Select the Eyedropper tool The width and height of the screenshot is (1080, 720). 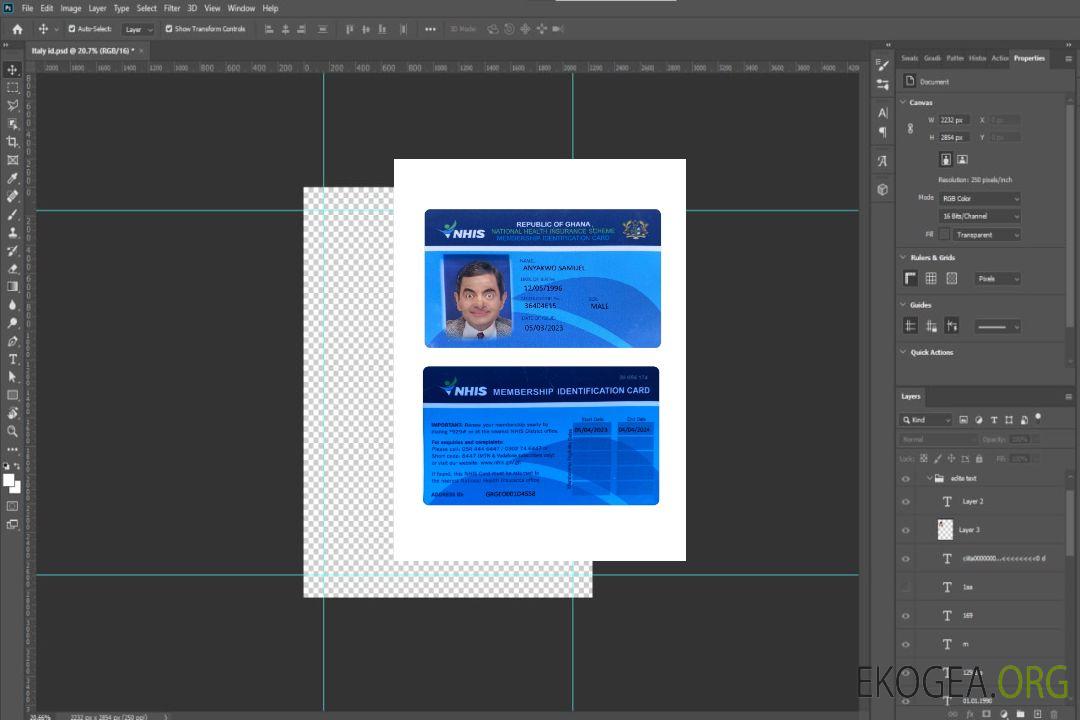point(12,178)
